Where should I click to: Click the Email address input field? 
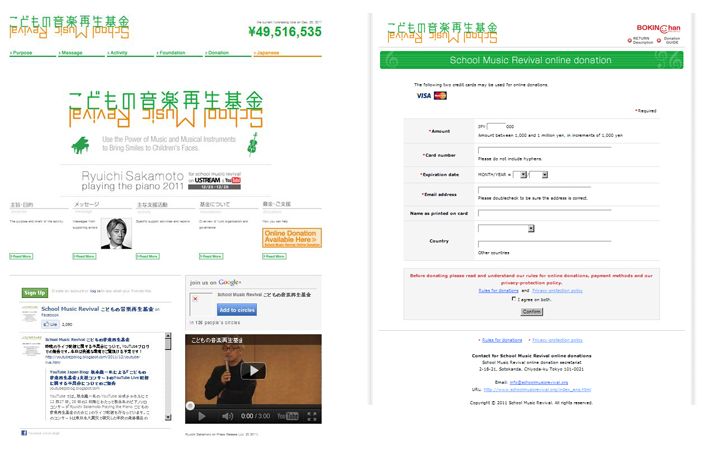534,190
